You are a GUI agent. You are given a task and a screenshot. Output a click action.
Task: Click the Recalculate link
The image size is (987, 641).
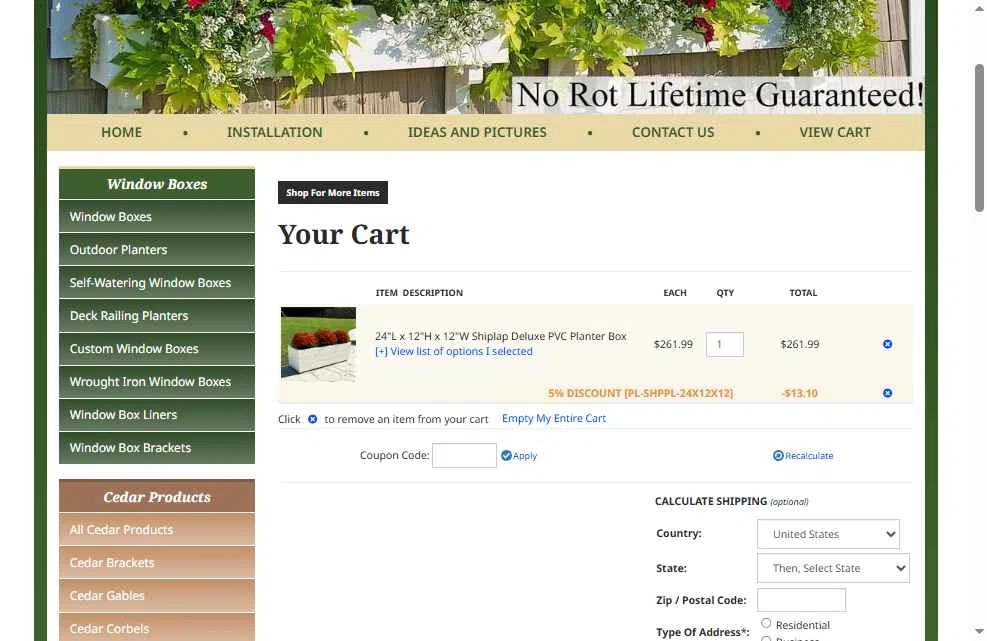[809, 456]
